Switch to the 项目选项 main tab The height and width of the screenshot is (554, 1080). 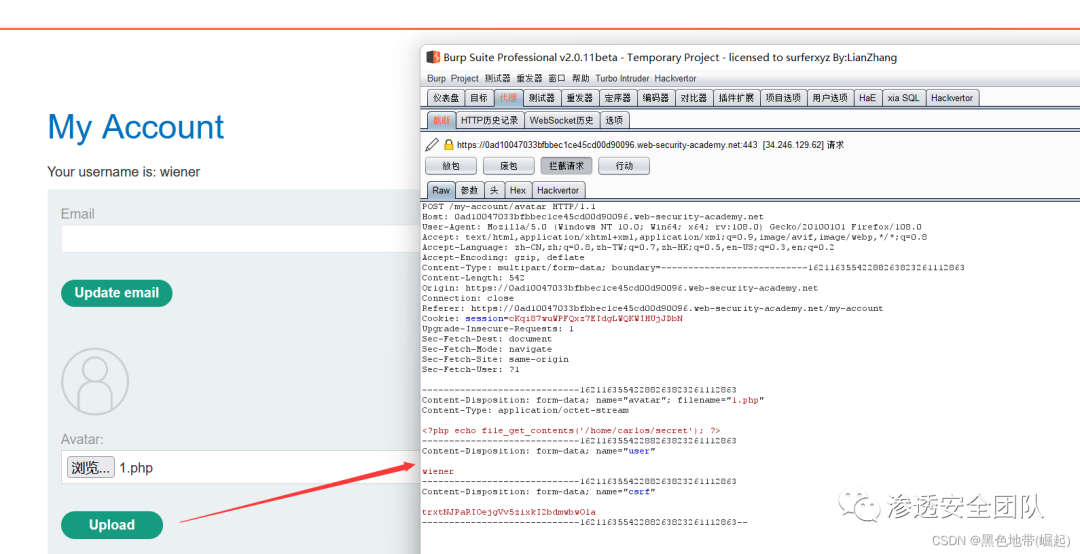783,98
